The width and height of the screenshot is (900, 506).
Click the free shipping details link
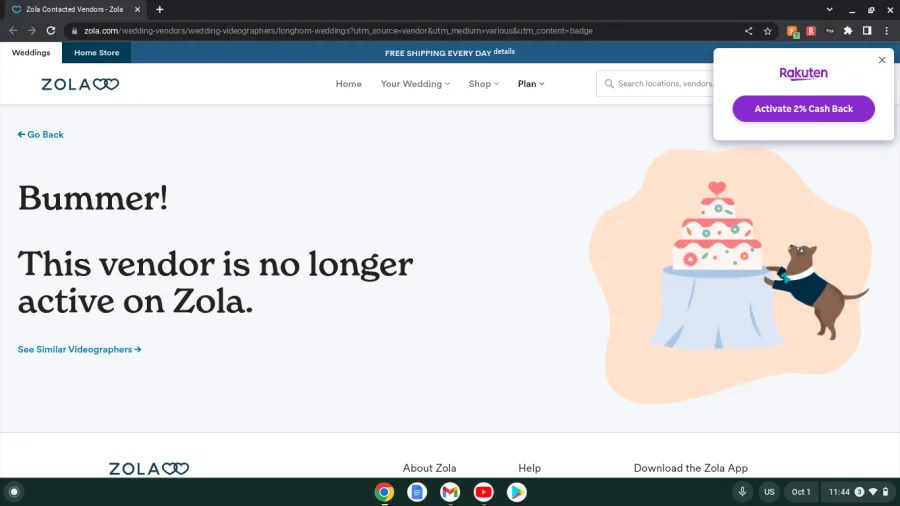click(504, 51)
